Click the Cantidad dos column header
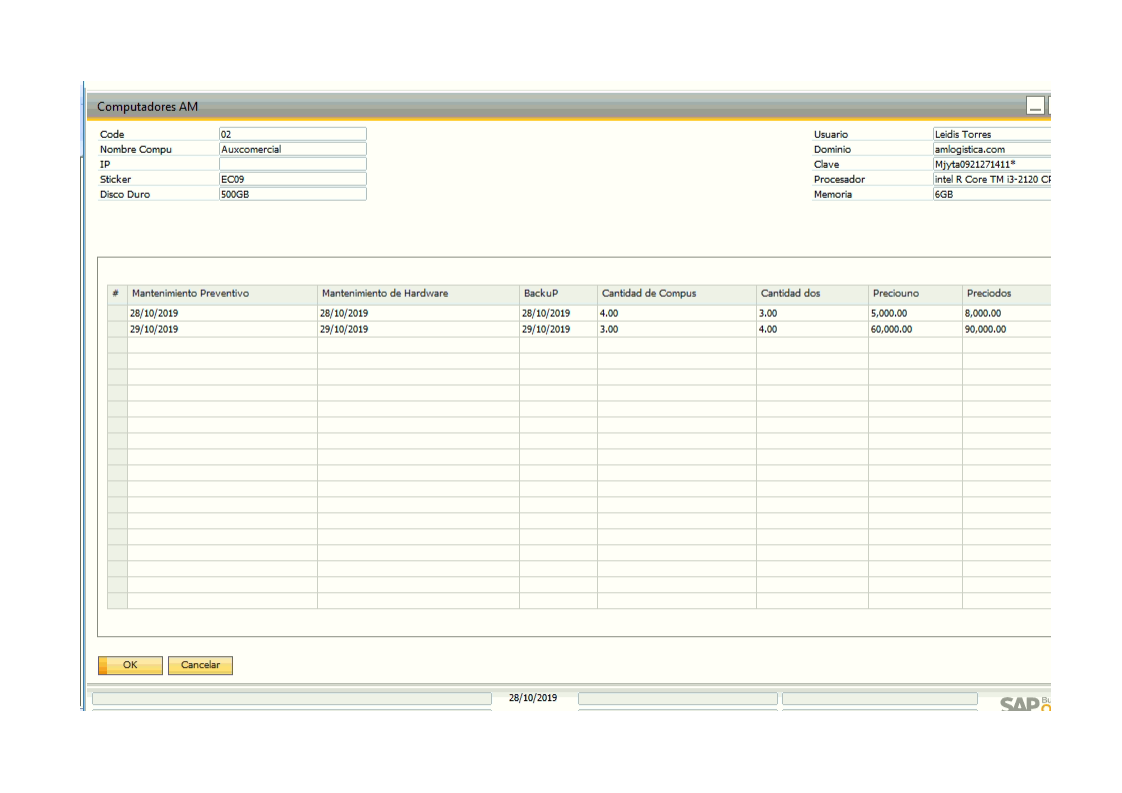The image size is (1122, 793). (813, 293)
